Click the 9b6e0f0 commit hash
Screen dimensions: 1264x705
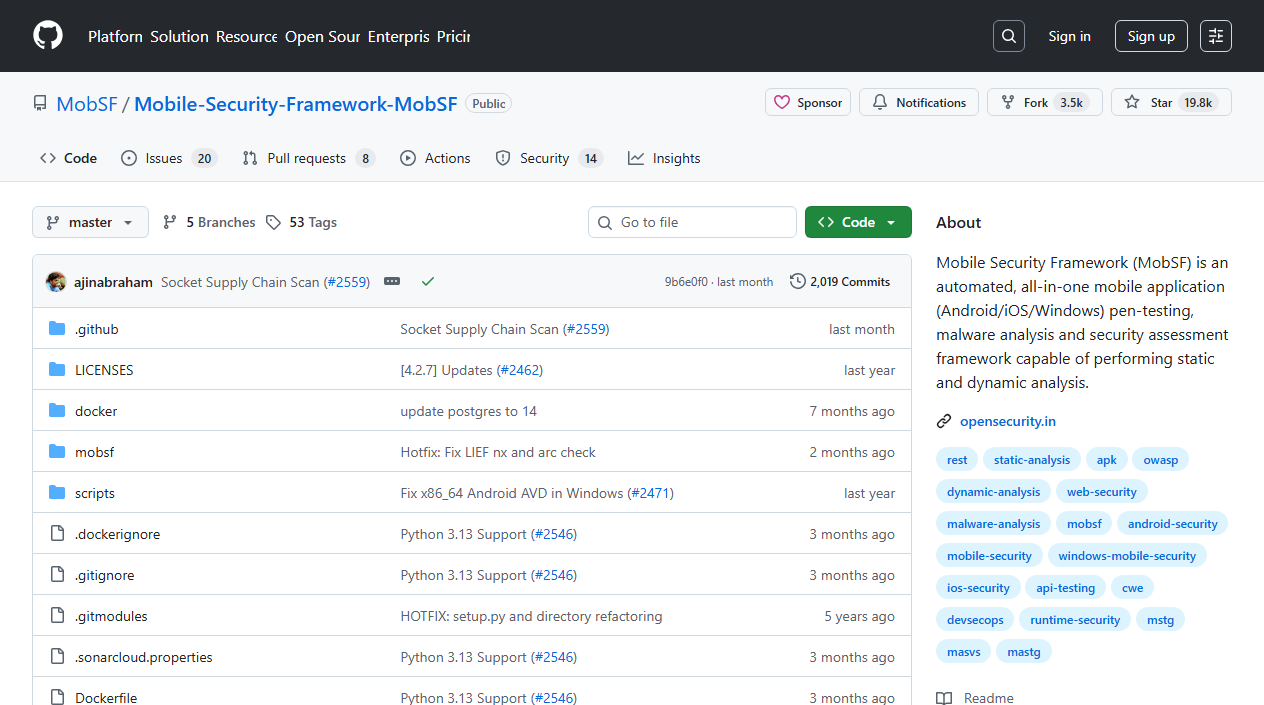pos(686,282)
